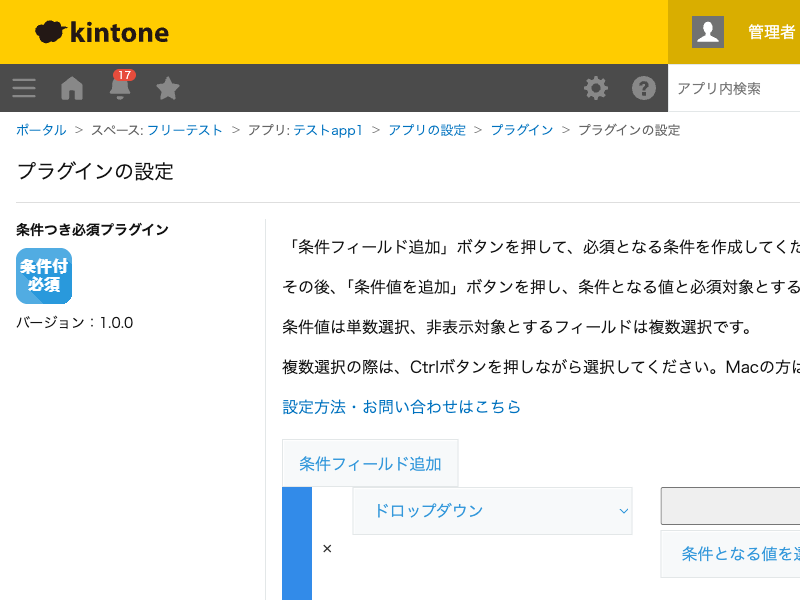Click the 条件付必須 plugin icon
Screen dimensions: 800x600
[x=44, y=276]
